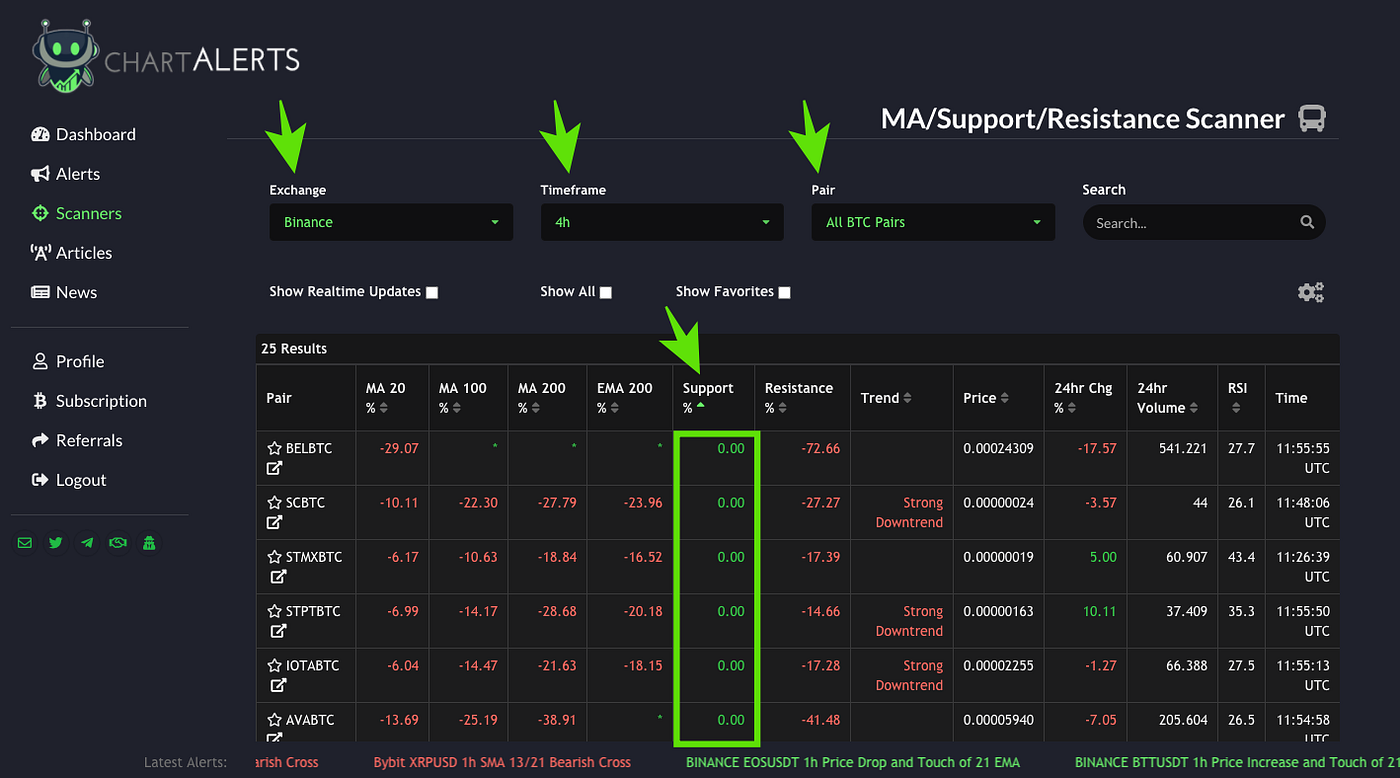
Task: Open the Exchange dropdown showing Binance
Action: 391,222
